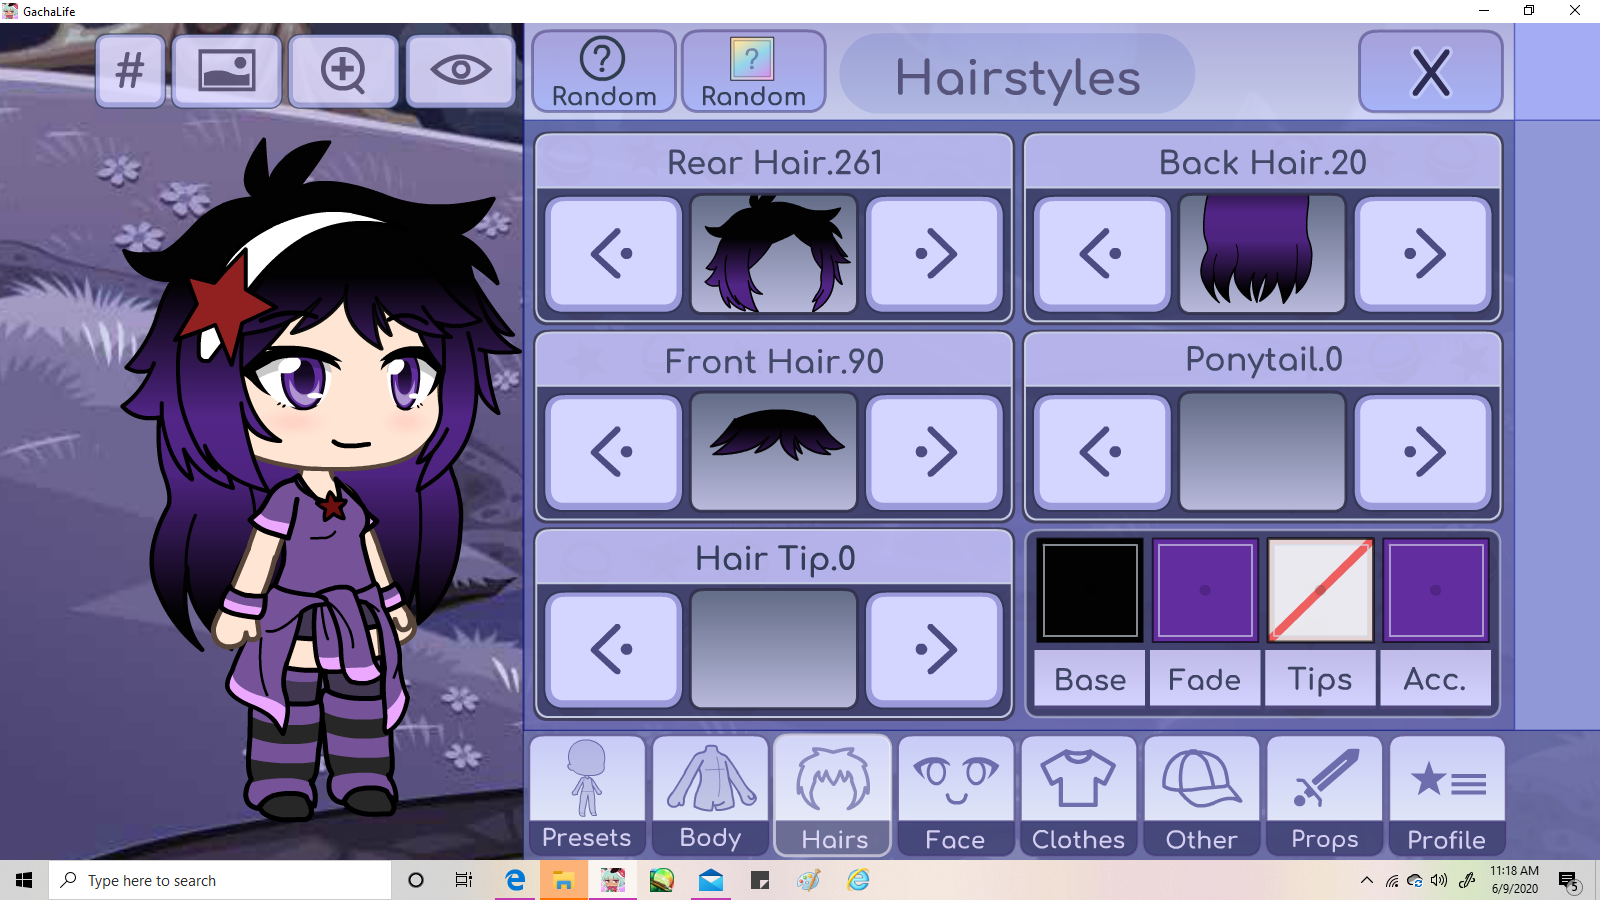
Task: Click the Acc. label button
Action: coord(1435,679)
